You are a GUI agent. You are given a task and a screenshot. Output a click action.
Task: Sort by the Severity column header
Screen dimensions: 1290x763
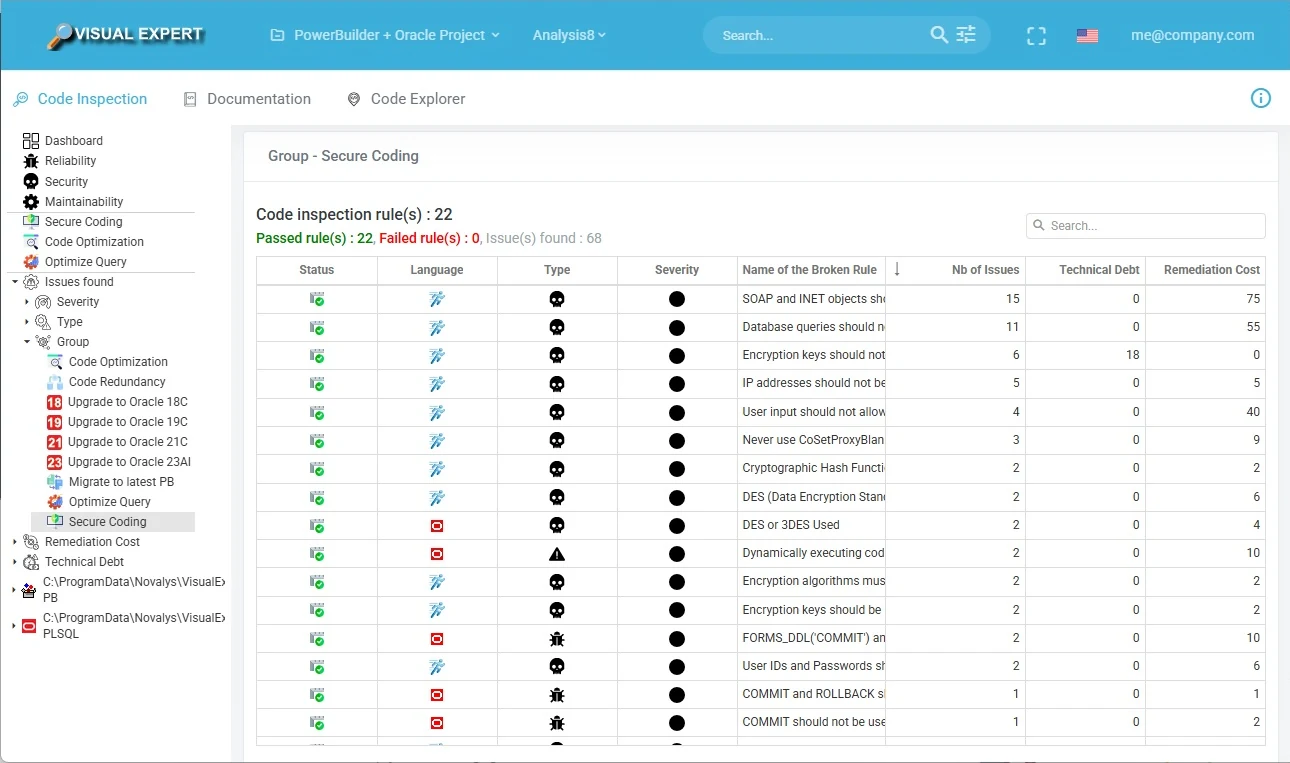(677, 270)
